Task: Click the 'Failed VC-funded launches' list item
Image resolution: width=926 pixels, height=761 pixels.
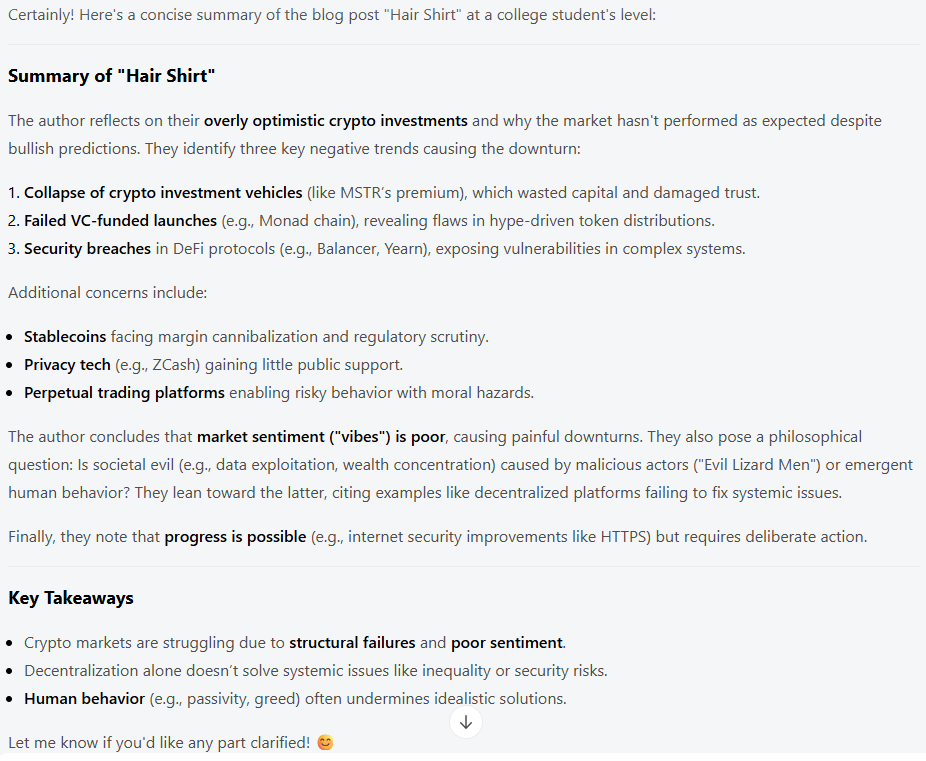Action: [x=120, y=221]
